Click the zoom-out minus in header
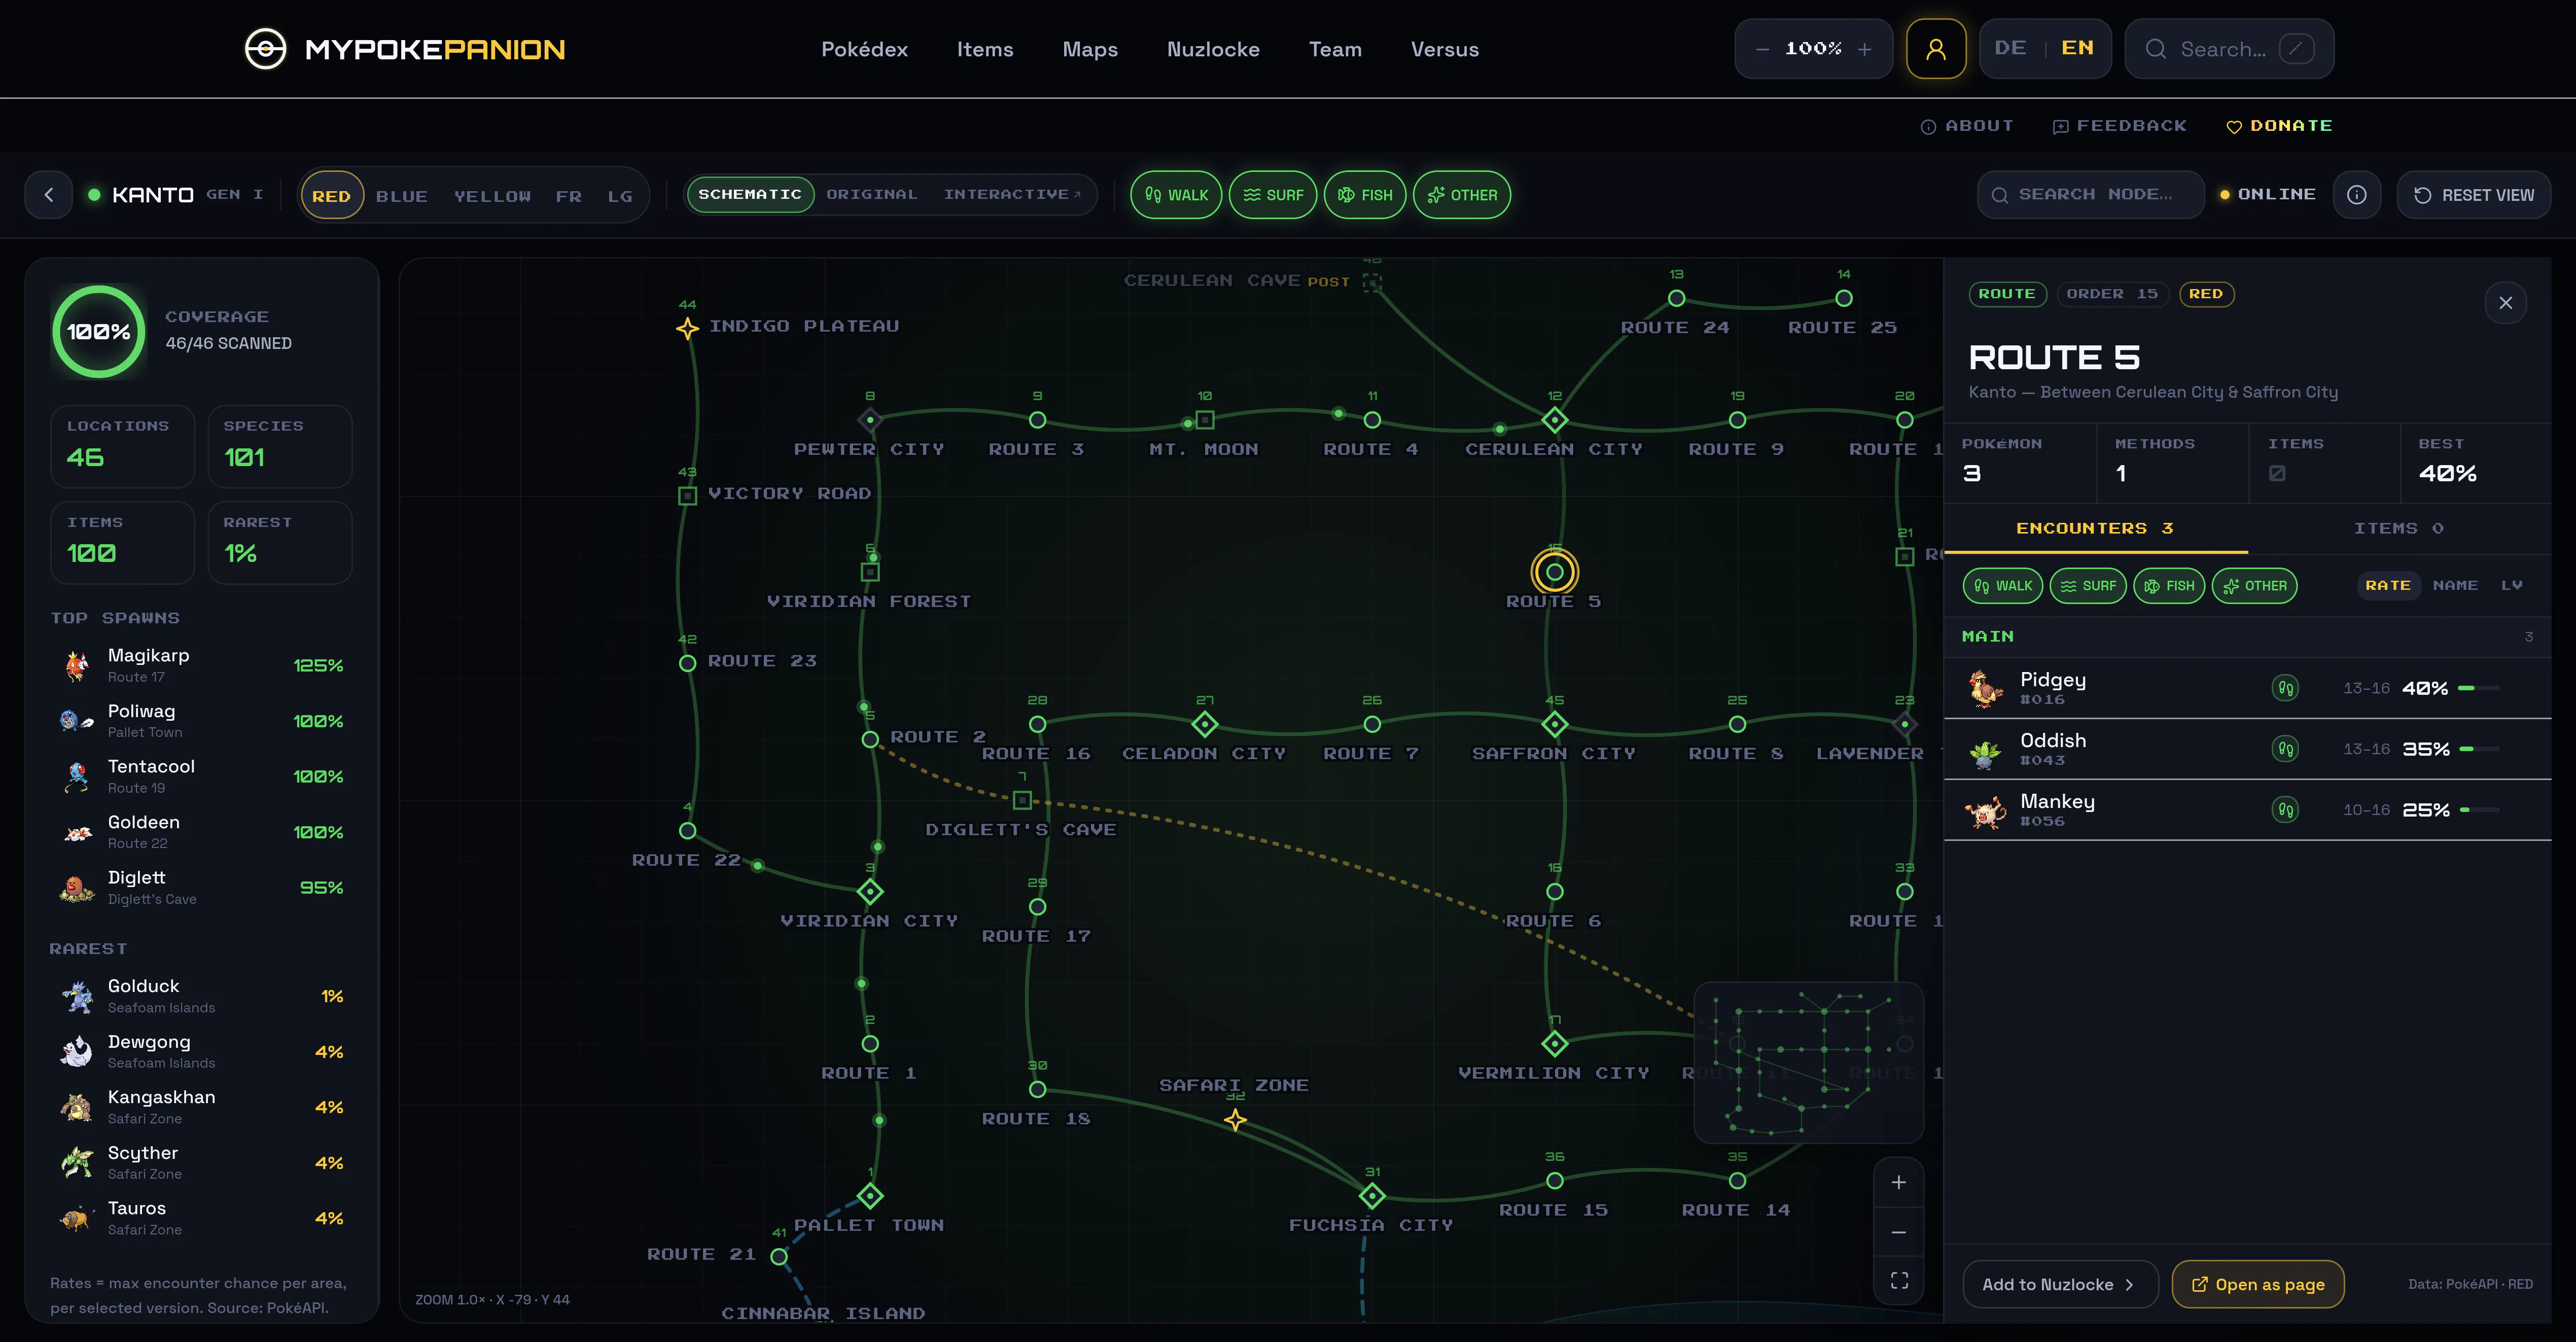Screen dimensions: 2576x1342 1762,49
